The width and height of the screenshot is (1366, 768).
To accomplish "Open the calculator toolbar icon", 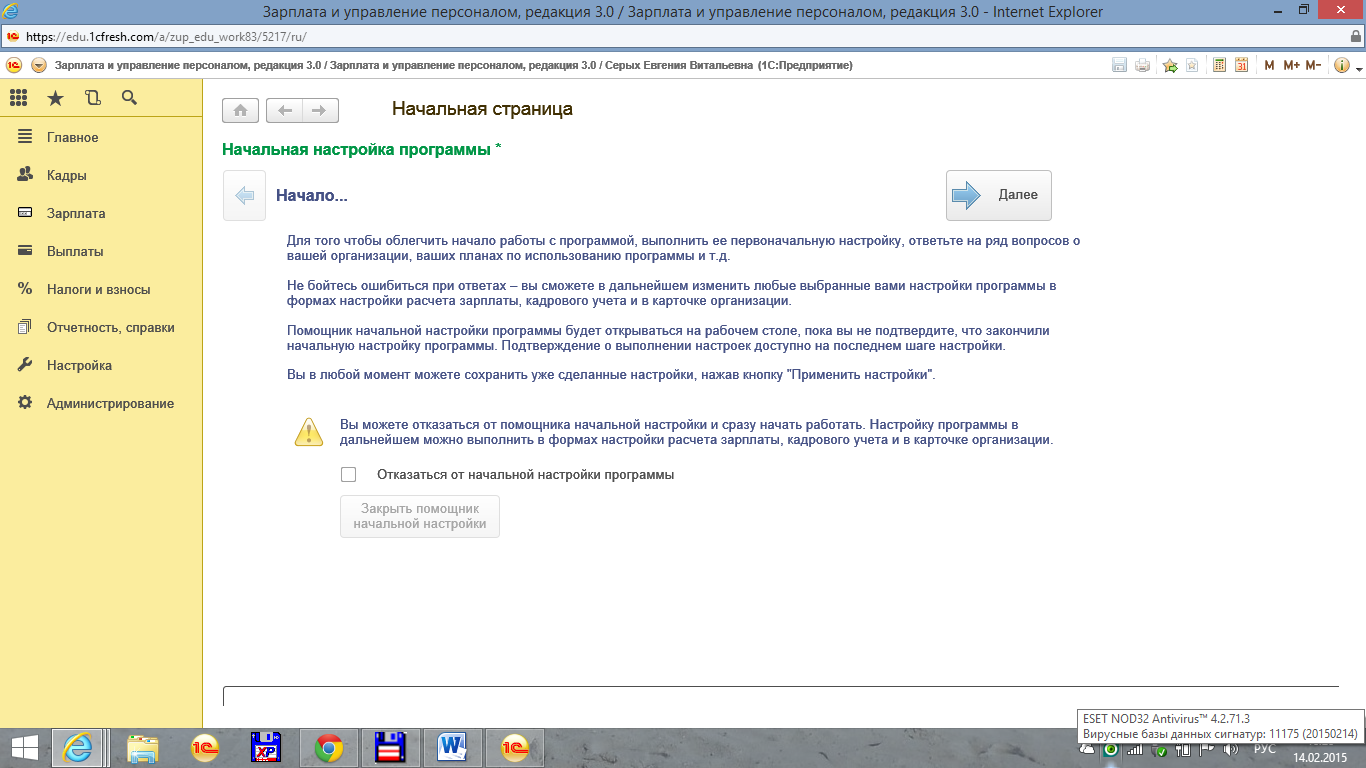I will [x=1219, y=65].
